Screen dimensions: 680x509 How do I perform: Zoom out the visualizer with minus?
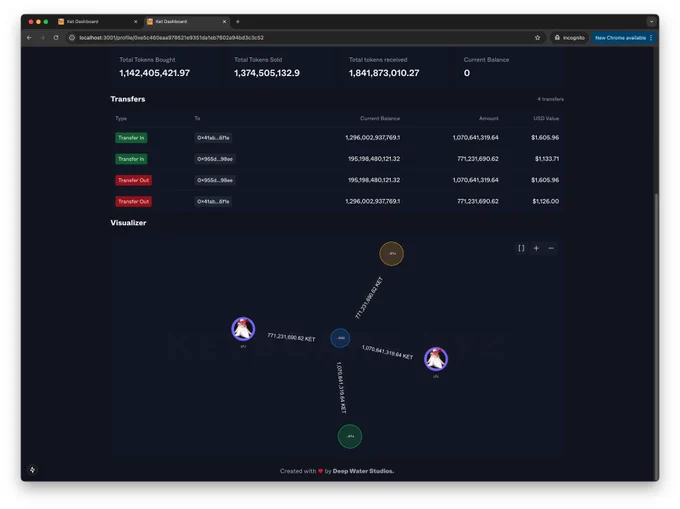[x=551, y=248]
